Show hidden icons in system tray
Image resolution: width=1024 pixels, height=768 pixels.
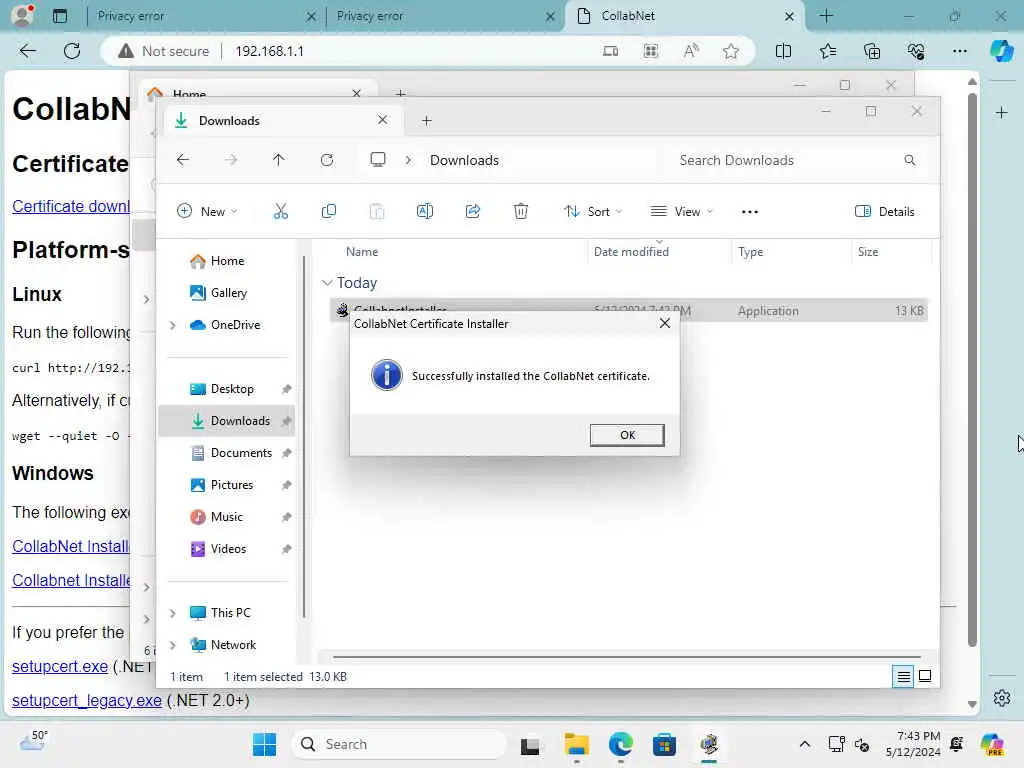pyautogui.click(x=805, y=744)
